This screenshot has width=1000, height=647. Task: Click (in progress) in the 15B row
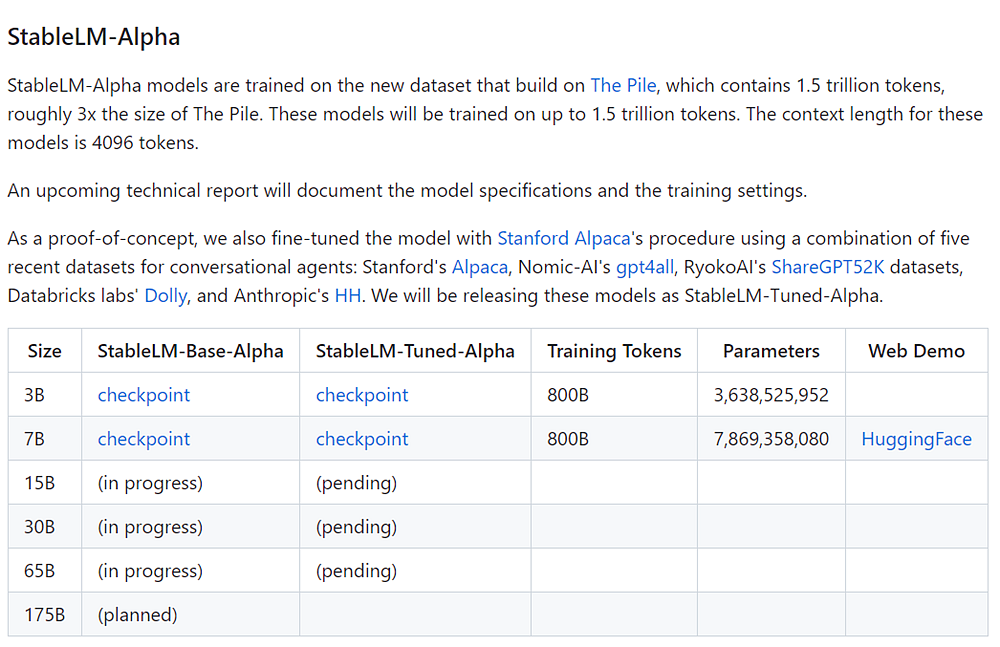[150, 483]
